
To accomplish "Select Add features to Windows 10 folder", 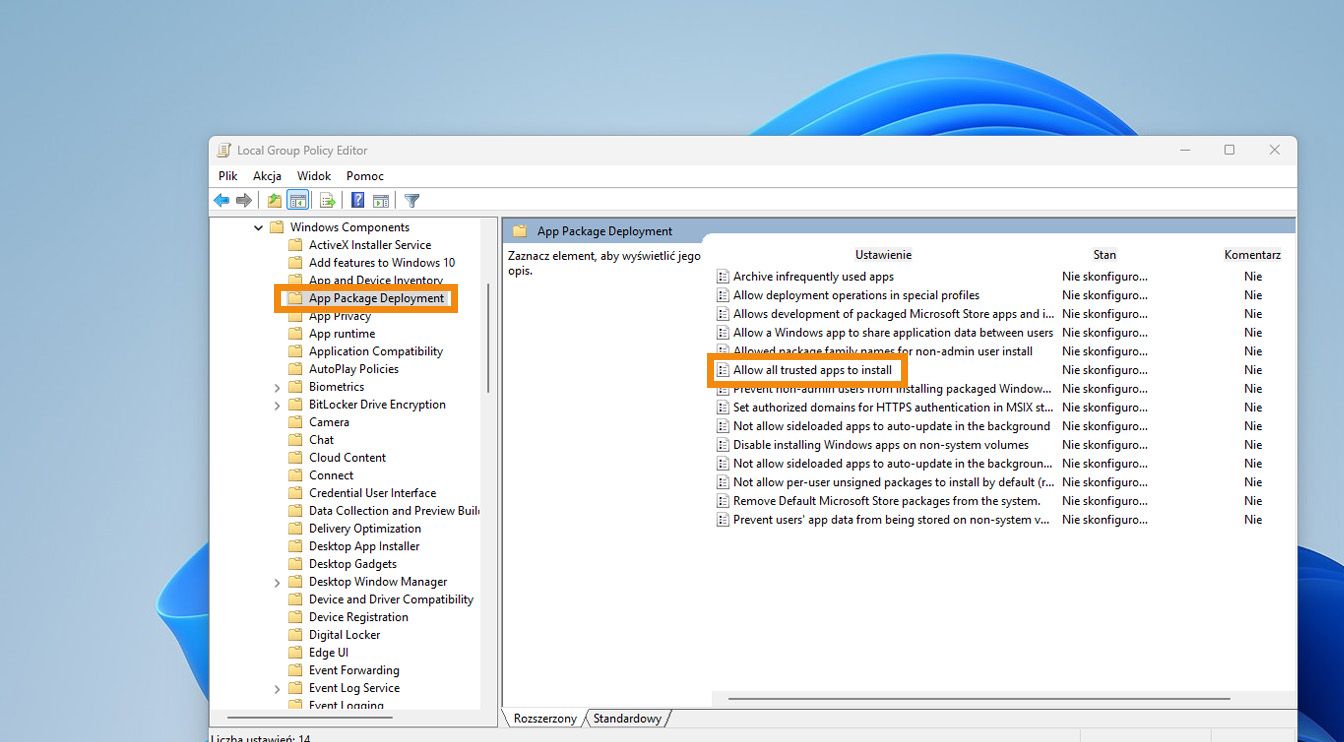I will pyautogui.click(x=382, y=263).
